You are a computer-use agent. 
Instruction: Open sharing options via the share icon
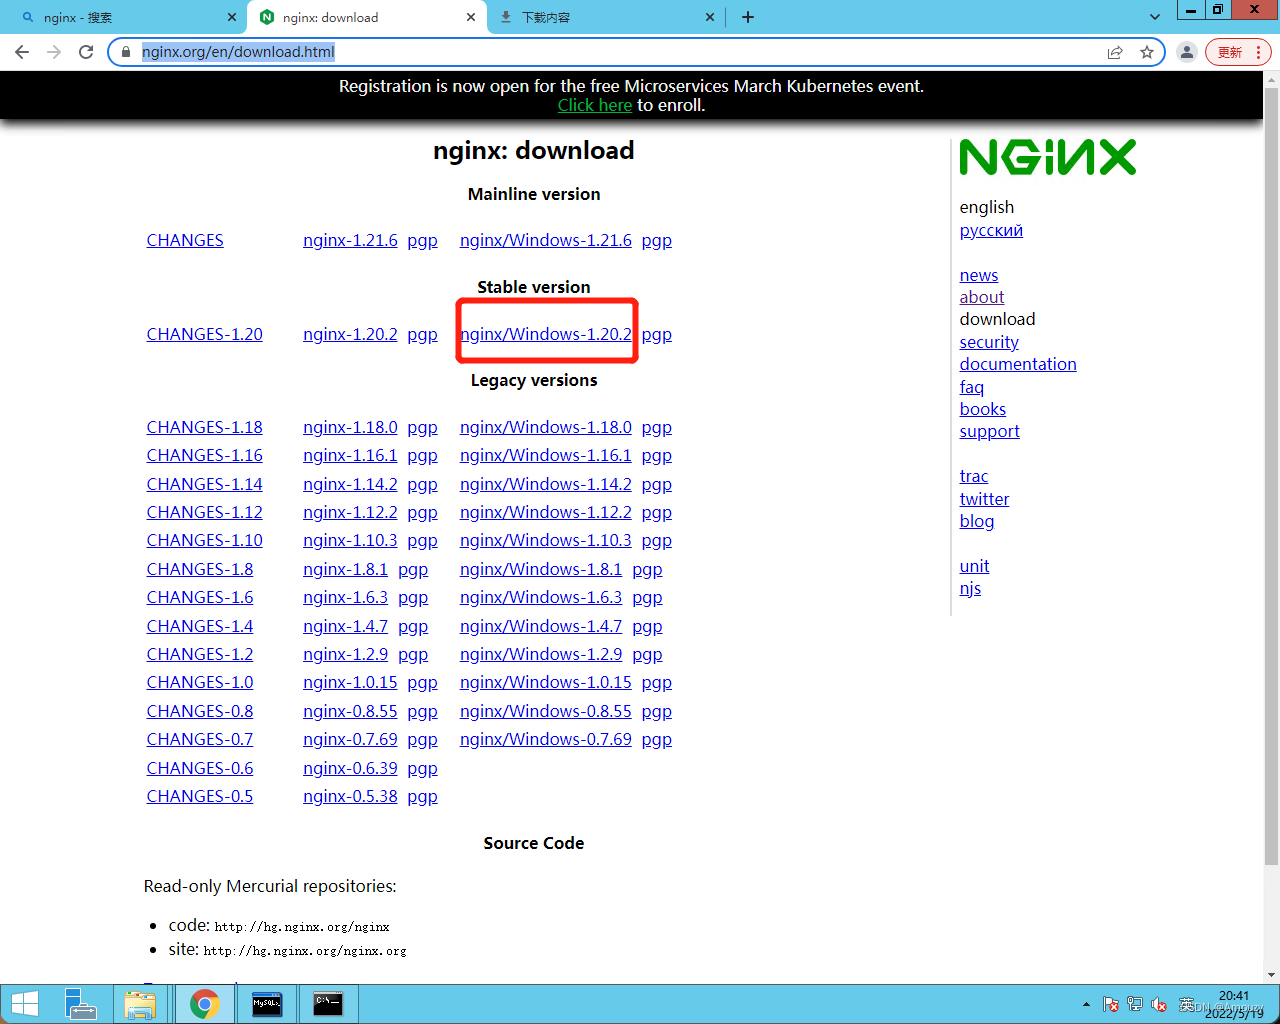[x=1115, y=52]
